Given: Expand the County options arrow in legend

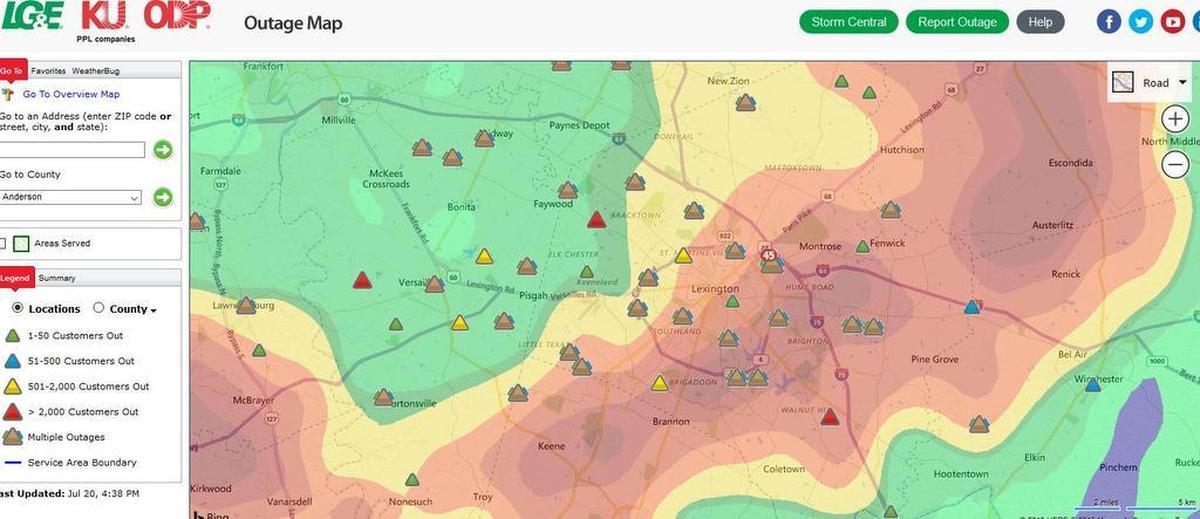Looking at the screenshot, I should click(153, 311).
